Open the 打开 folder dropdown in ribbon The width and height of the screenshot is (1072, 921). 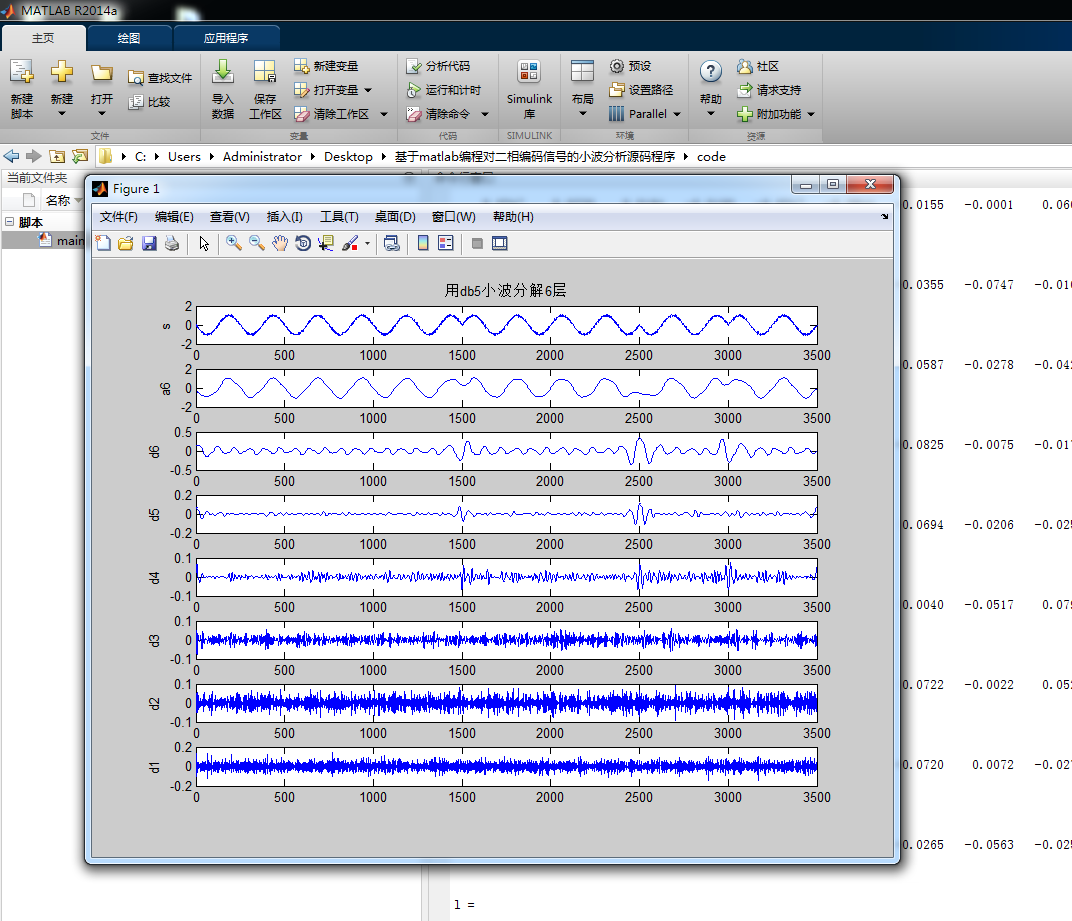(101, 89)
